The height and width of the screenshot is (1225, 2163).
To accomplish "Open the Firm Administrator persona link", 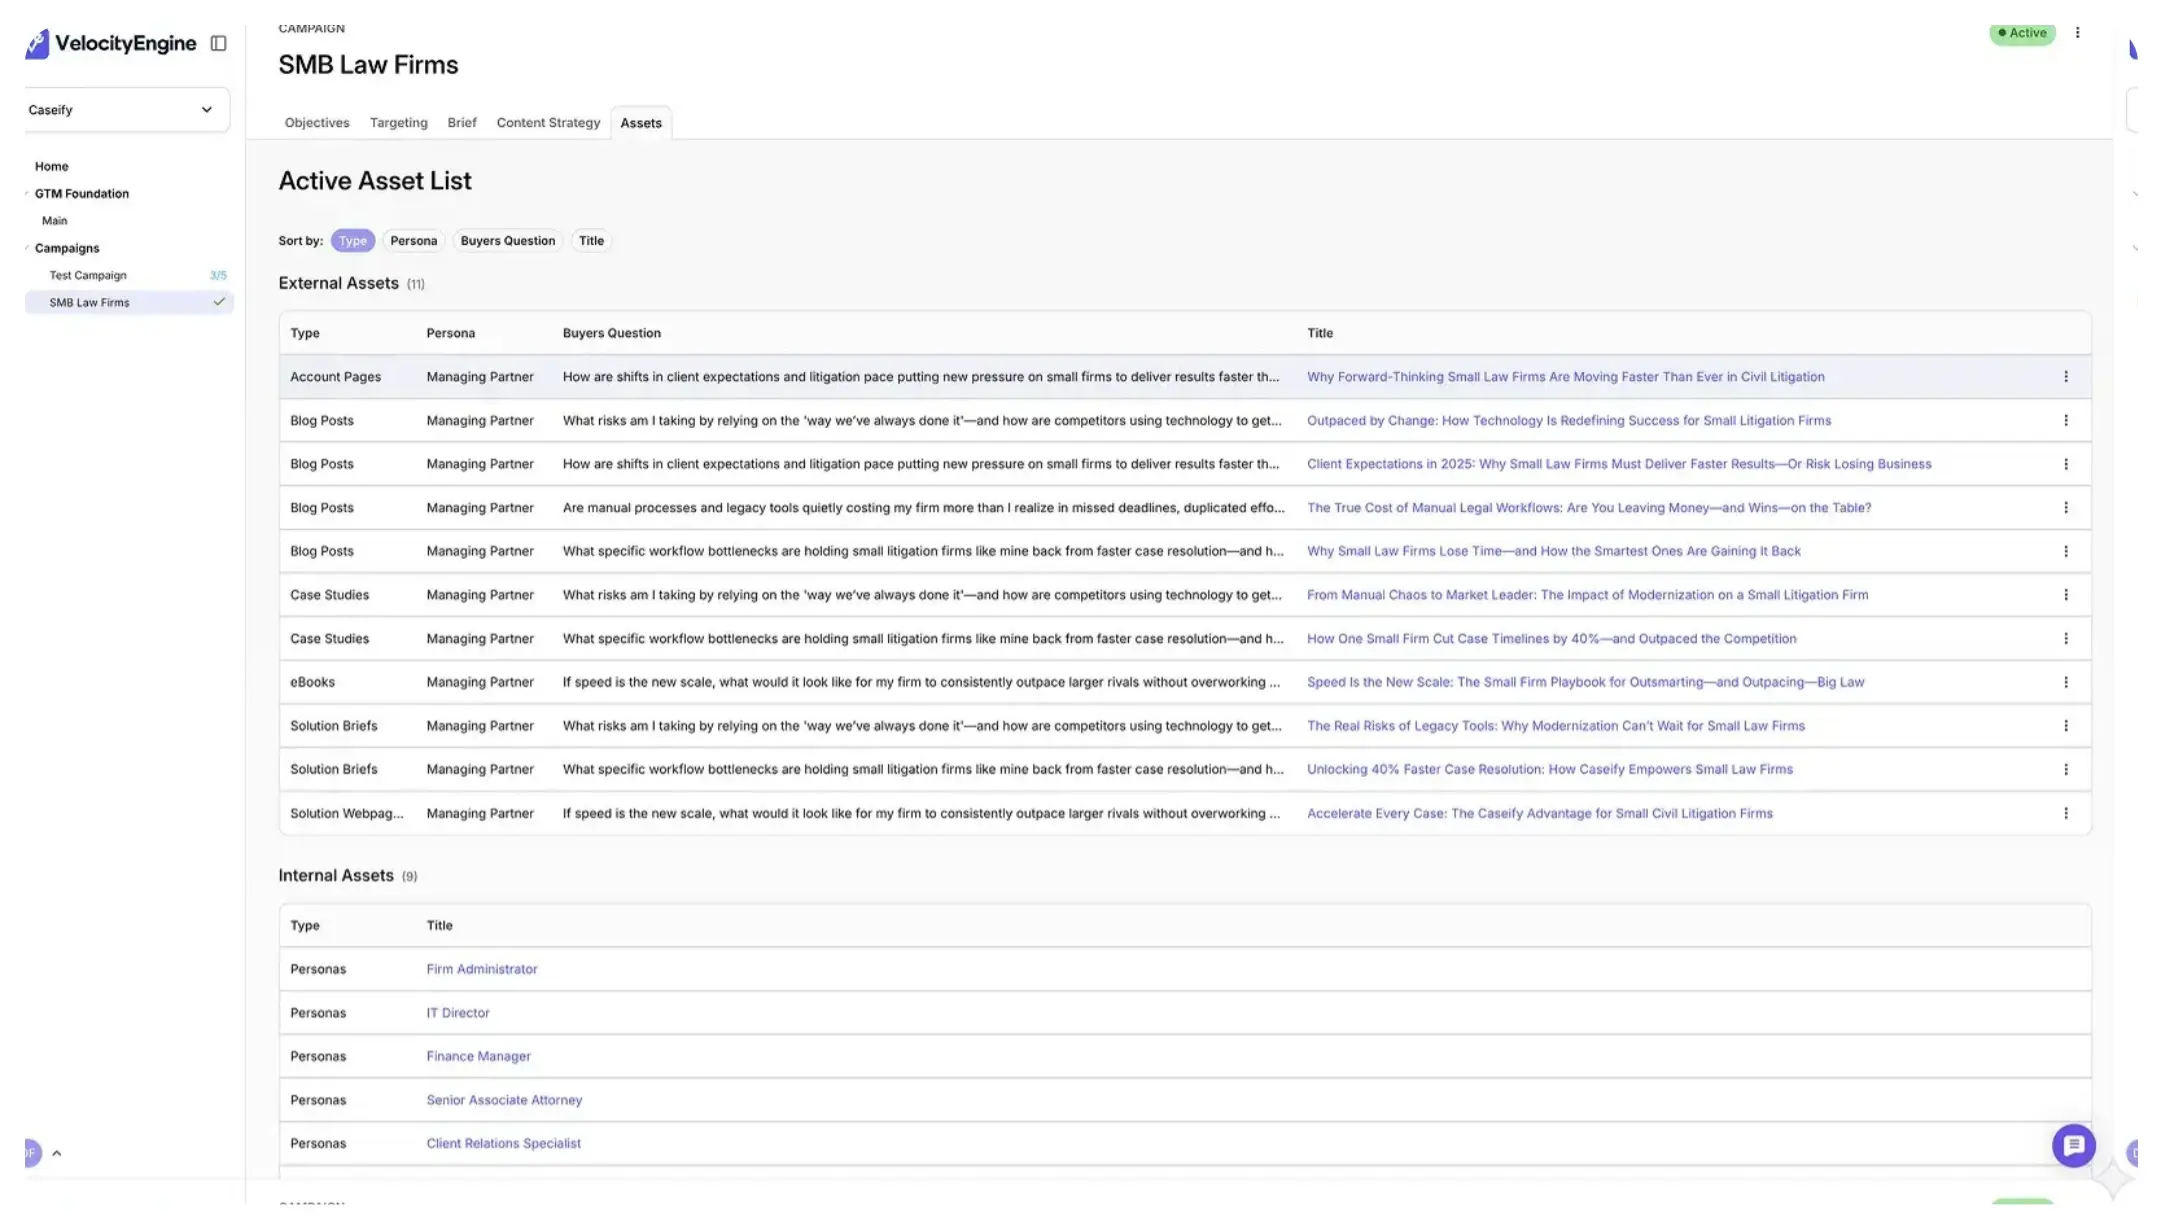I will 481,969.
